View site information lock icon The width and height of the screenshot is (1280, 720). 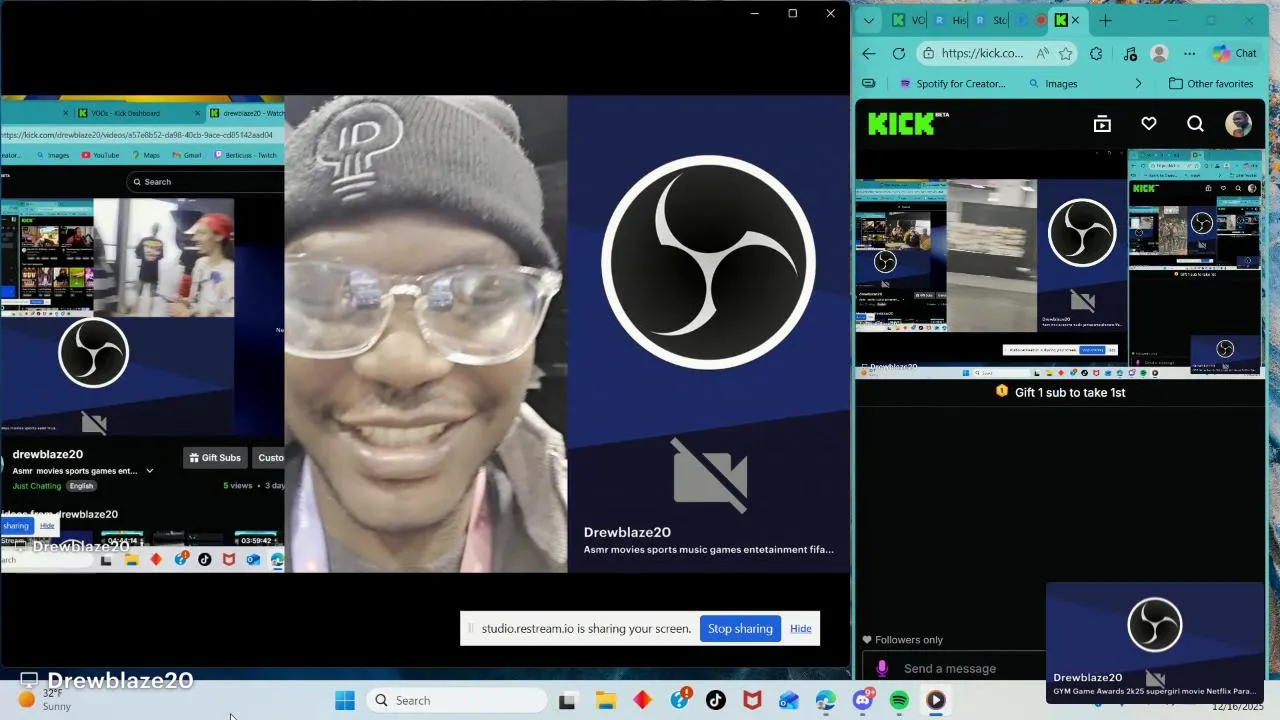tap(929, 54)
